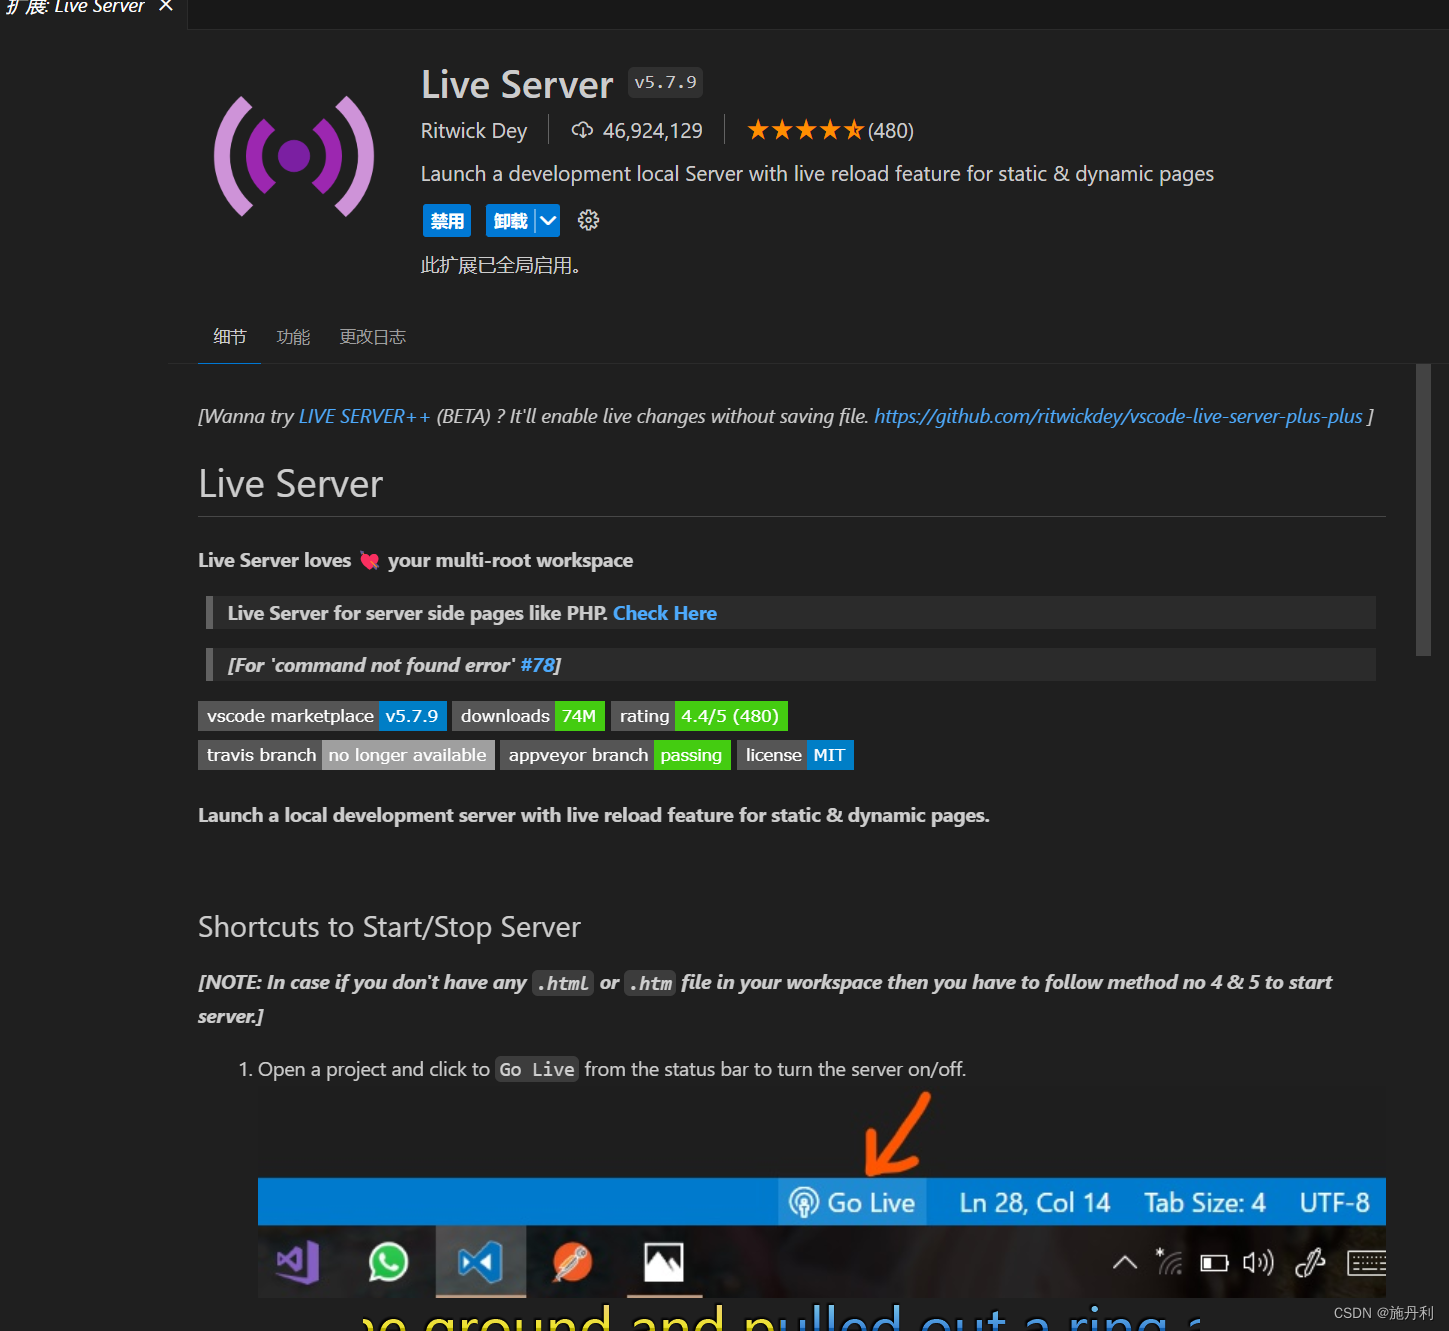Click the five-star rating icons
Viewport: 1449px width, 1331px height.
(804, 131)
